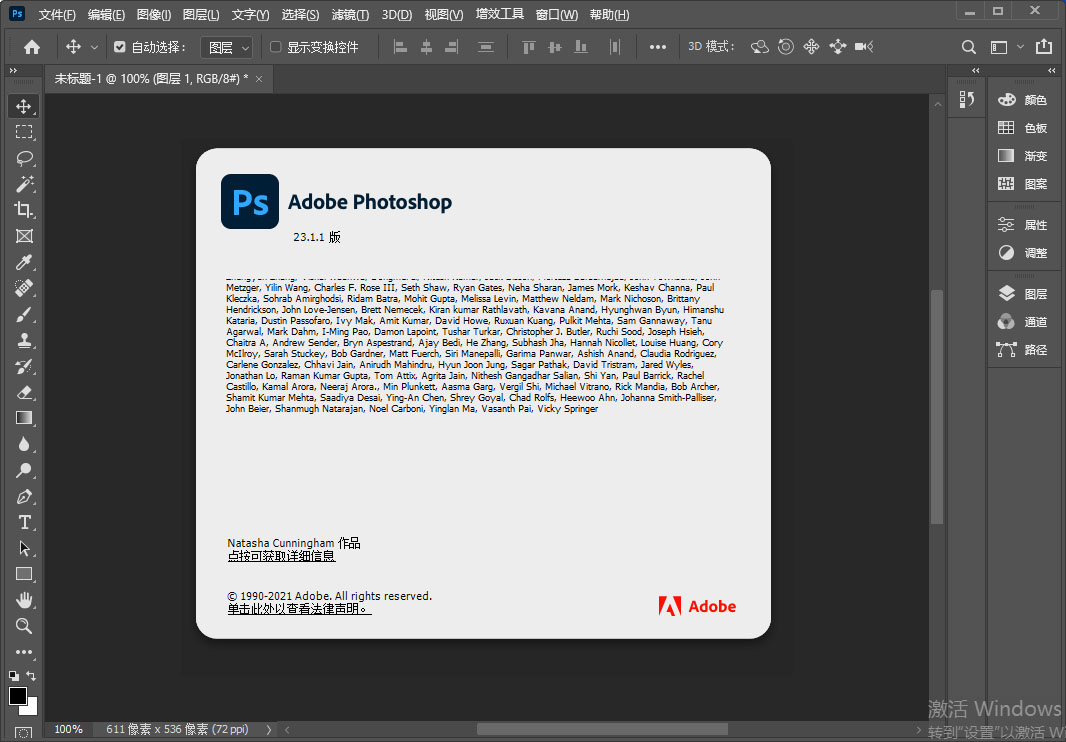Screen dimensions: 1066x742
Task: Select the History Brush tool
Action: pos(24,367)
